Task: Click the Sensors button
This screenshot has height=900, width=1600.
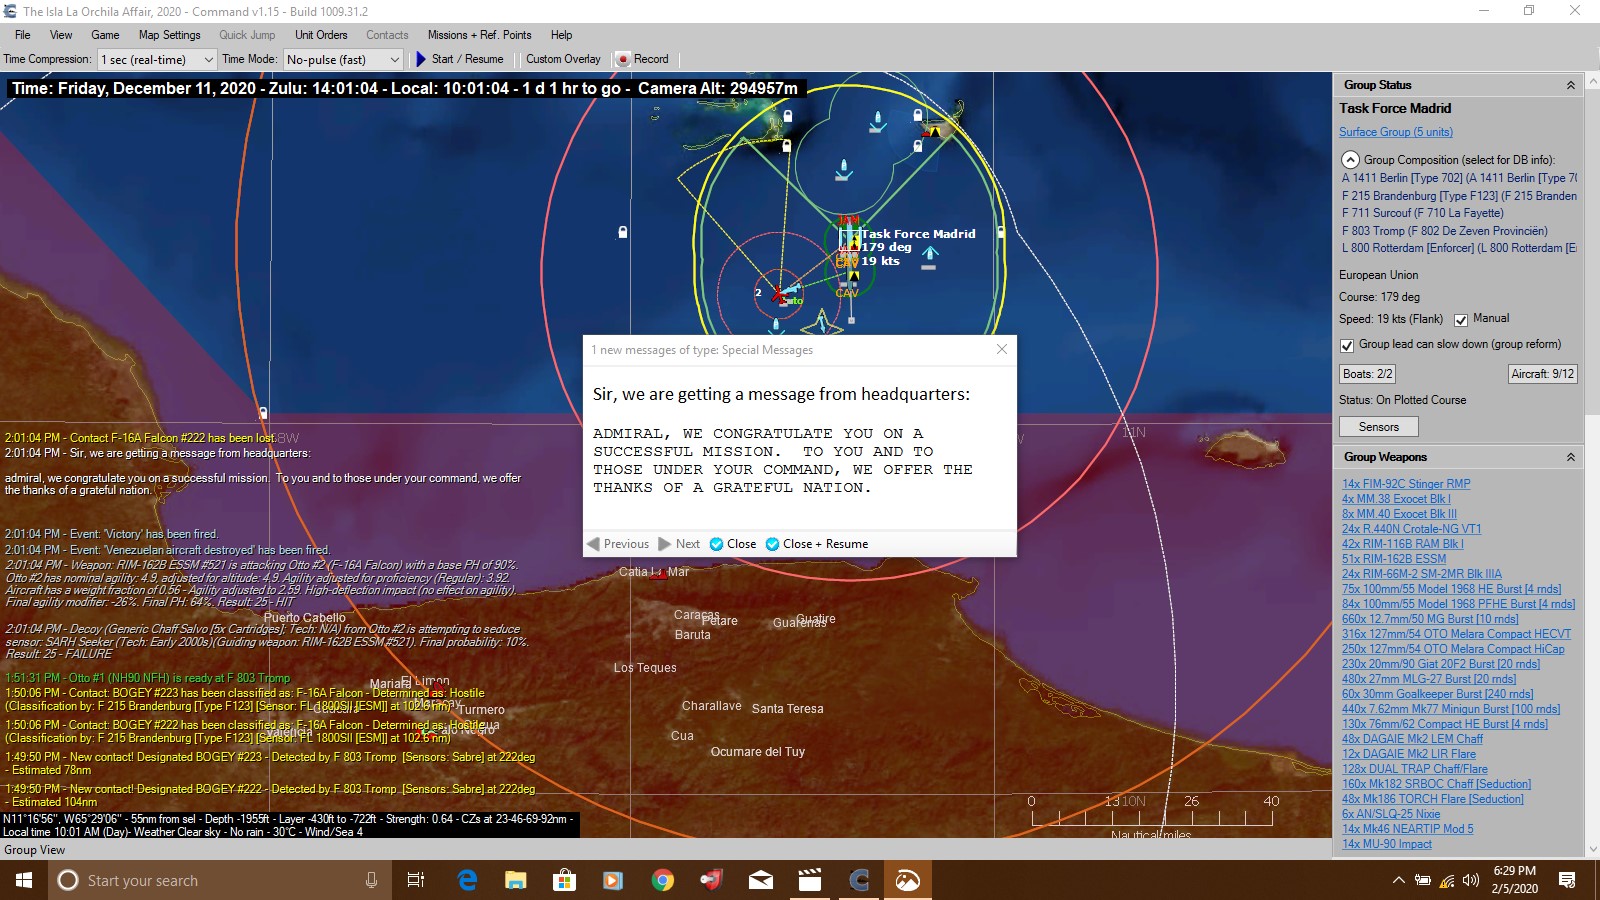Action: tap(1378, 427)
